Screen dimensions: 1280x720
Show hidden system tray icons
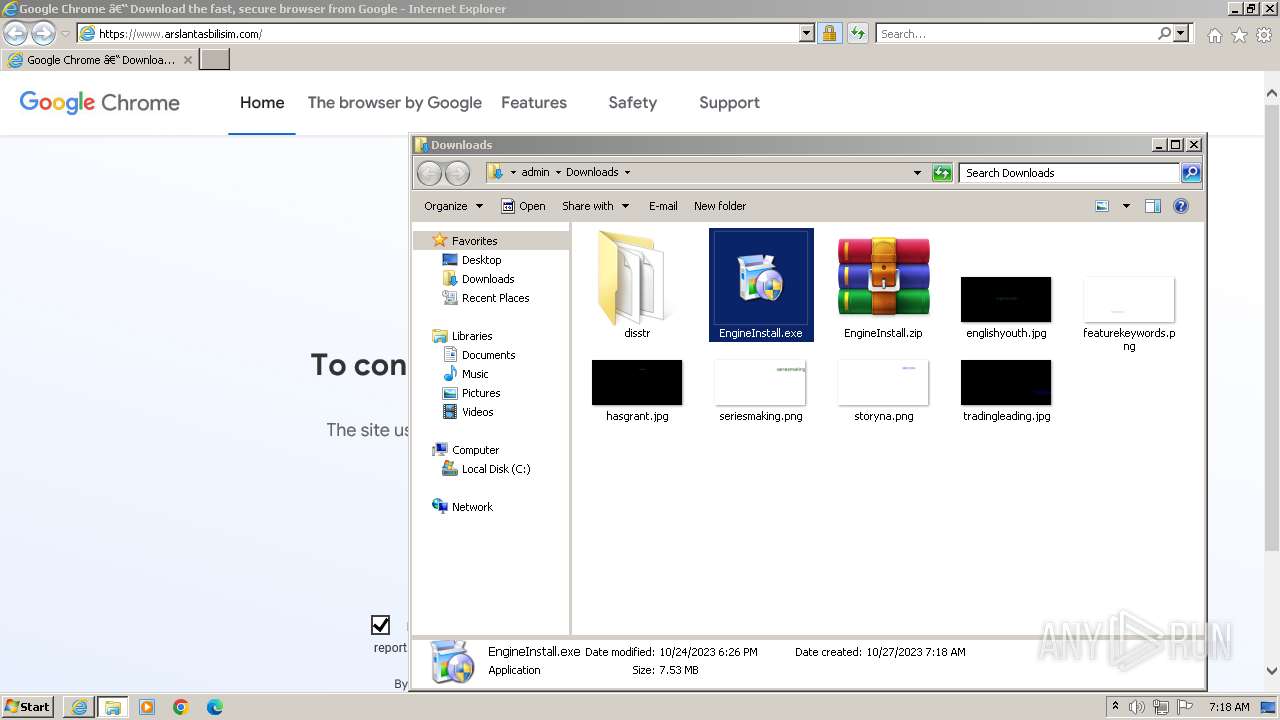pyautogui.click(x=1115, y=707)
